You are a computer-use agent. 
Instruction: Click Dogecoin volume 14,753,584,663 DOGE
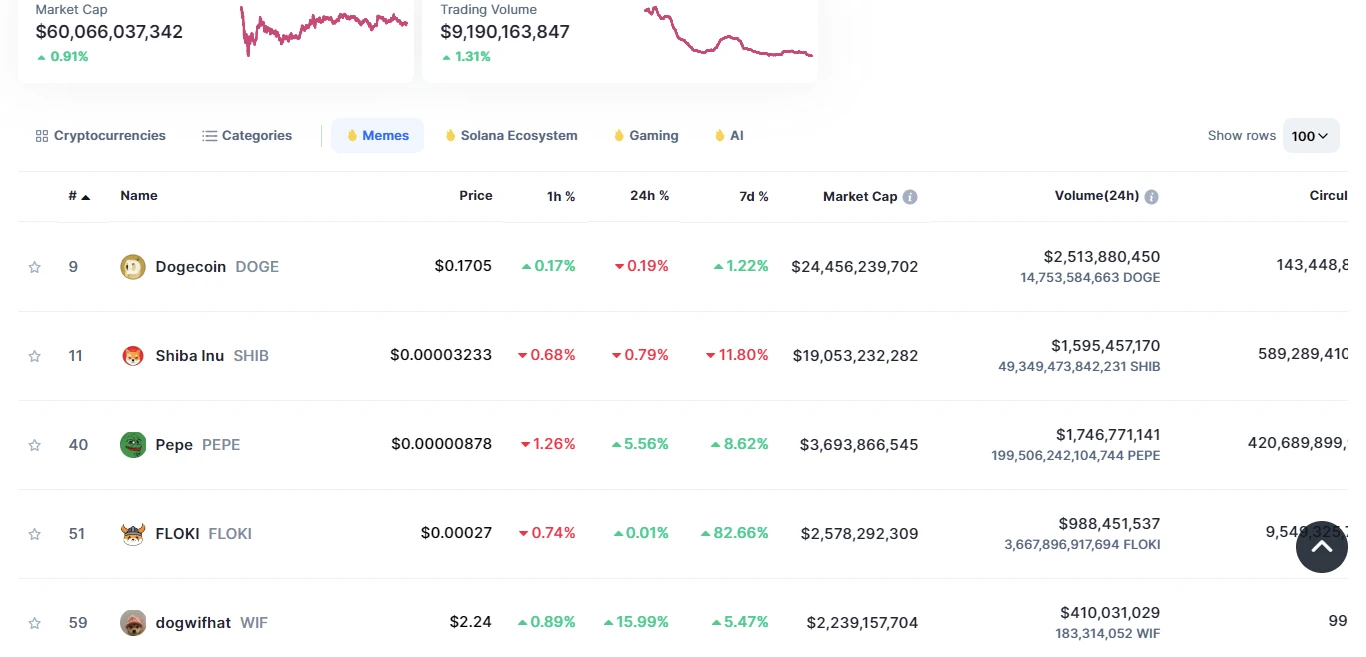pos(1091,278)
